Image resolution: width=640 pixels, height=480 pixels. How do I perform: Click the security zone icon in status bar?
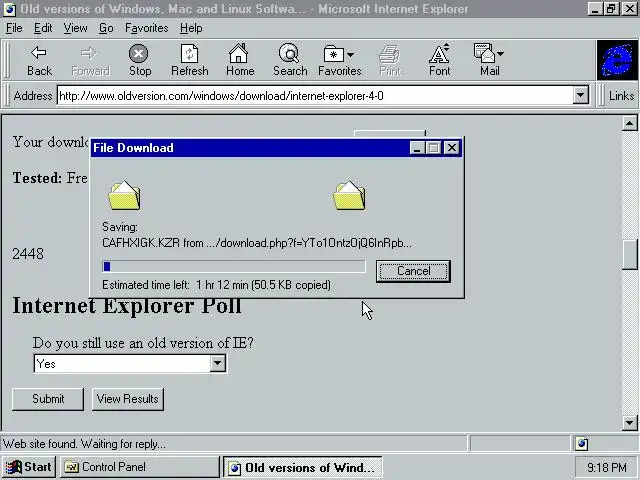582,444
